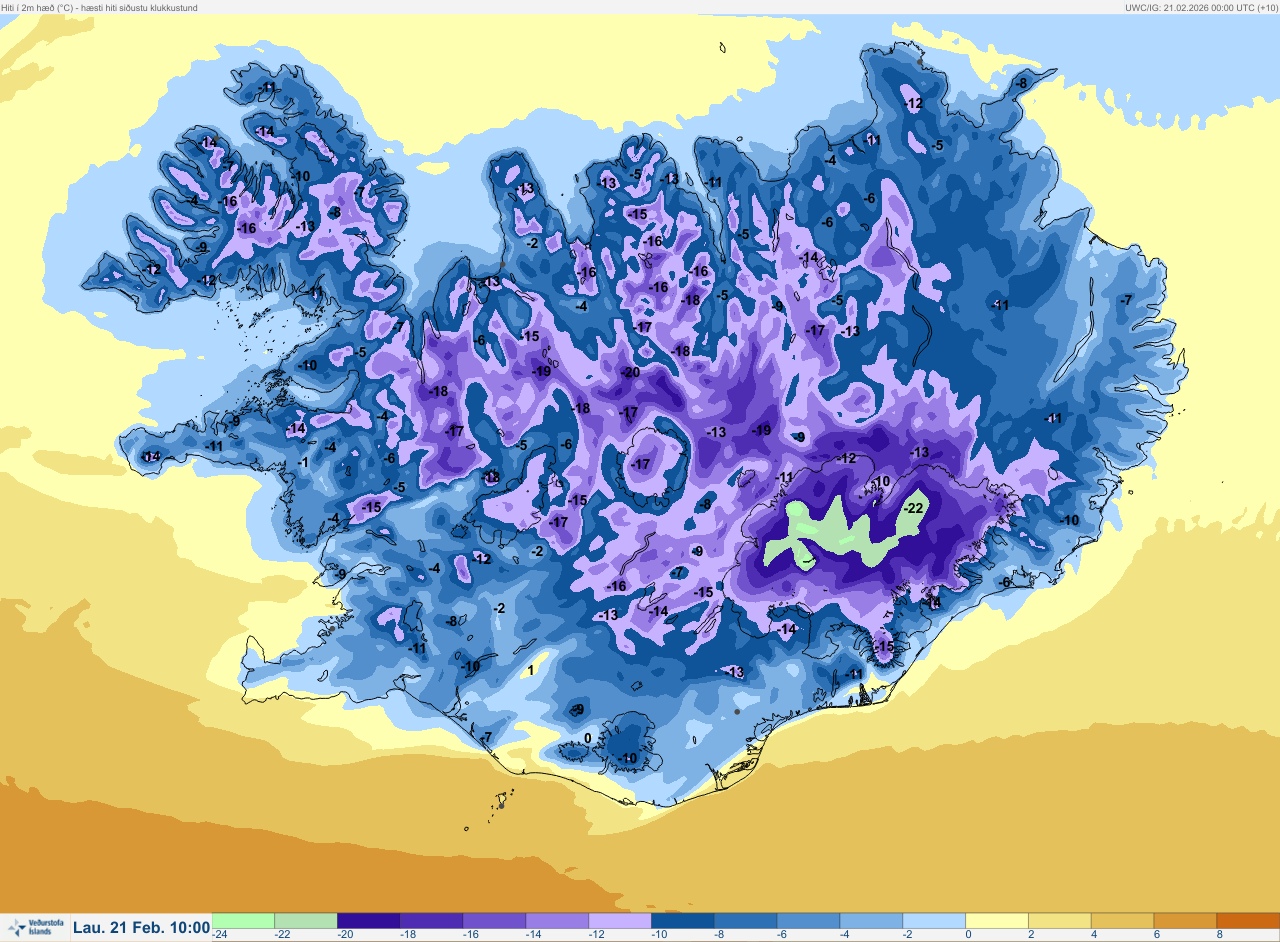Click the 0 degree value near the south coast

pos(587,738)
